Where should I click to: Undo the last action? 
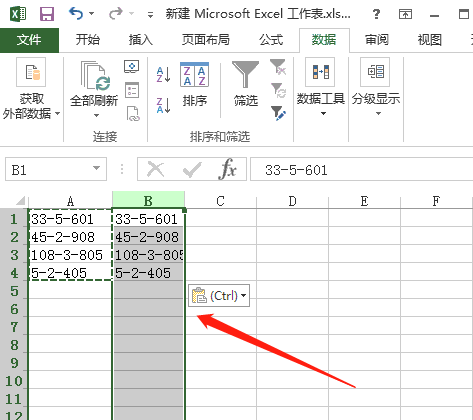pos(76,14)
